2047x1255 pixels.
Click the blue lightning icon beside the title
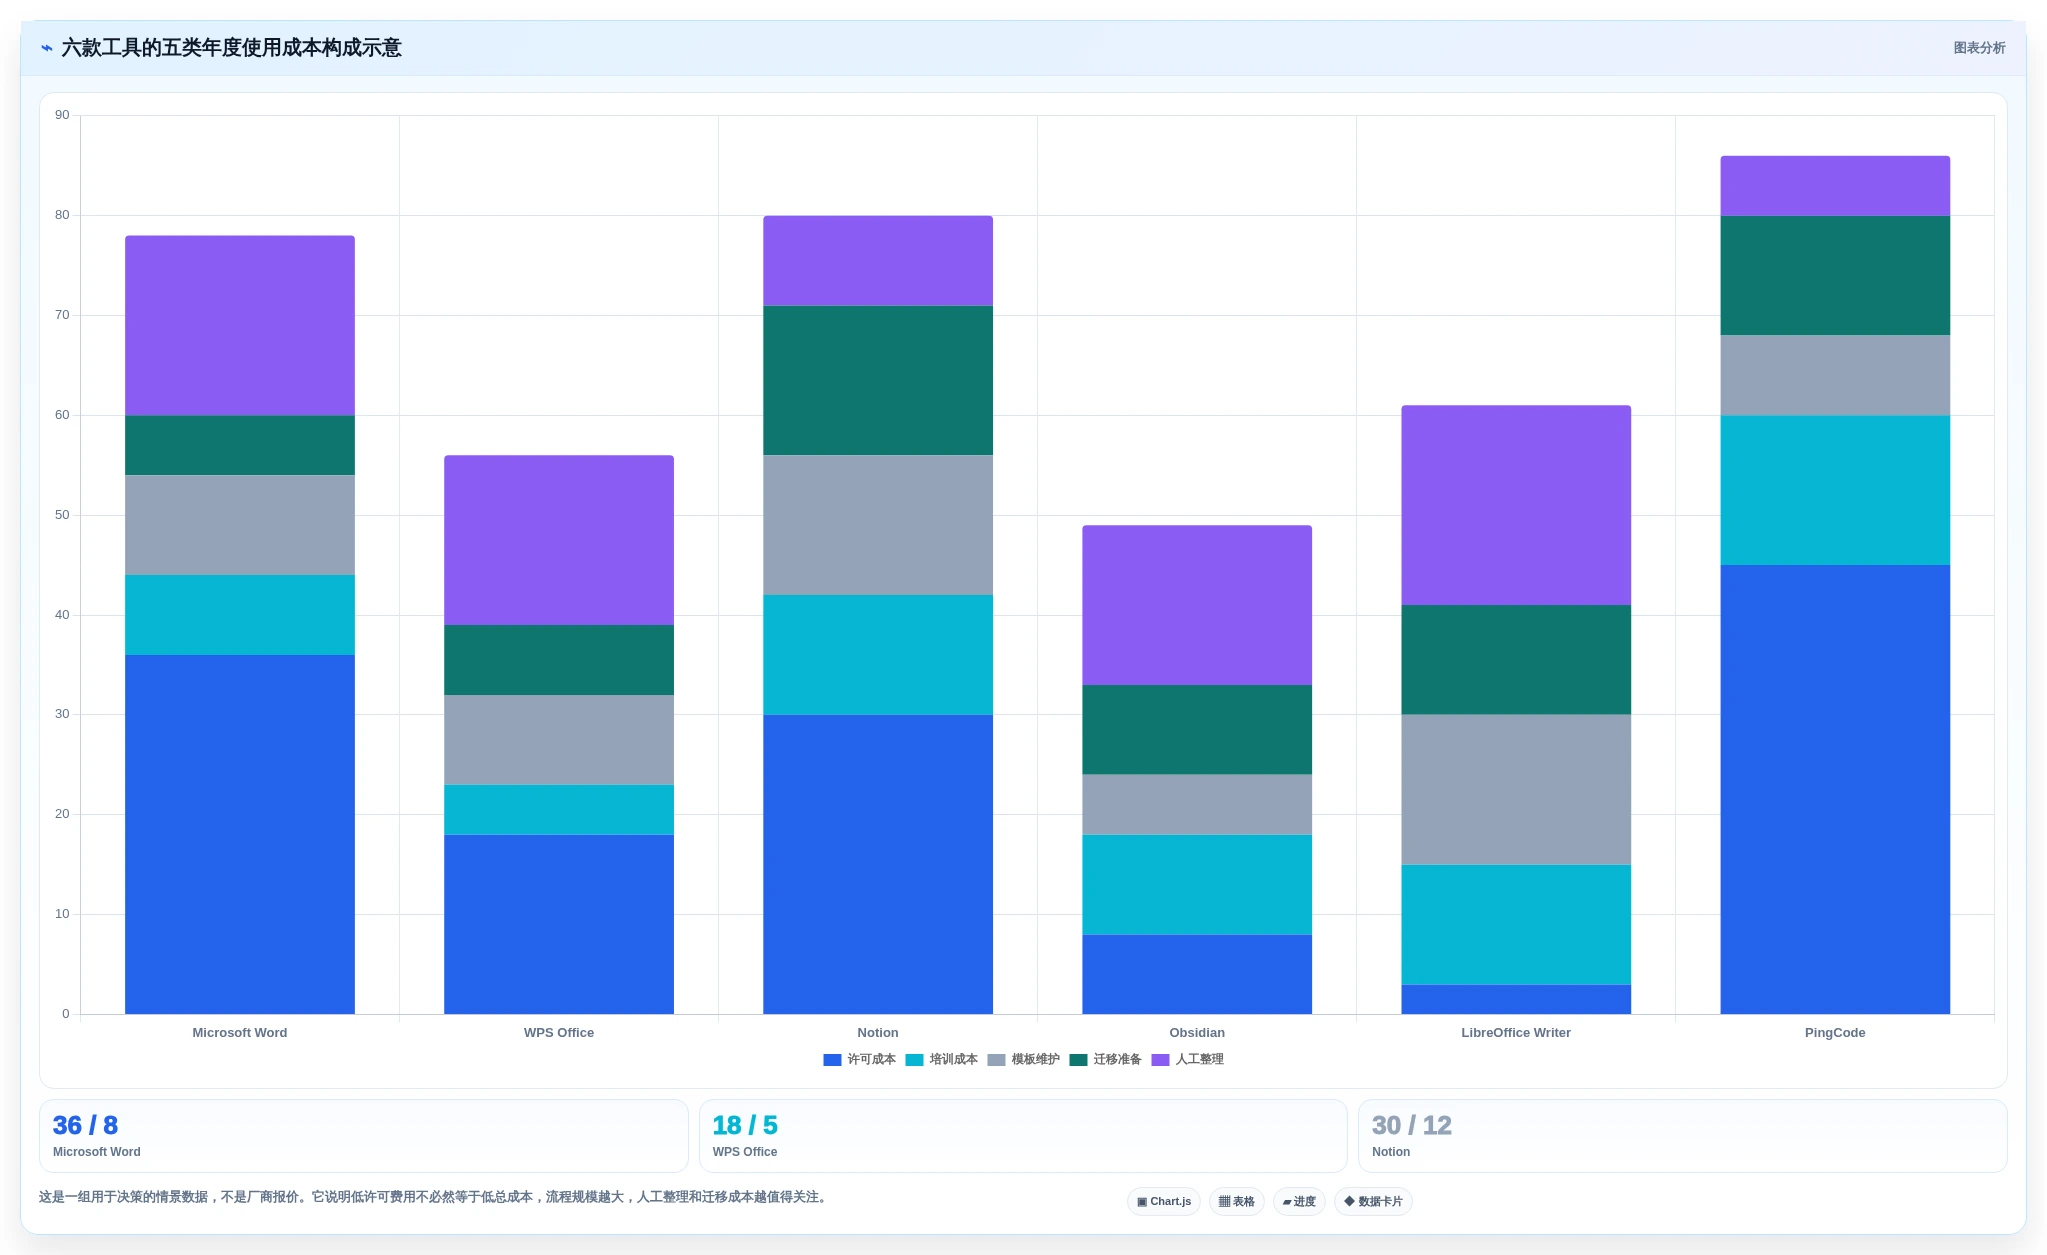click(46, 48)
